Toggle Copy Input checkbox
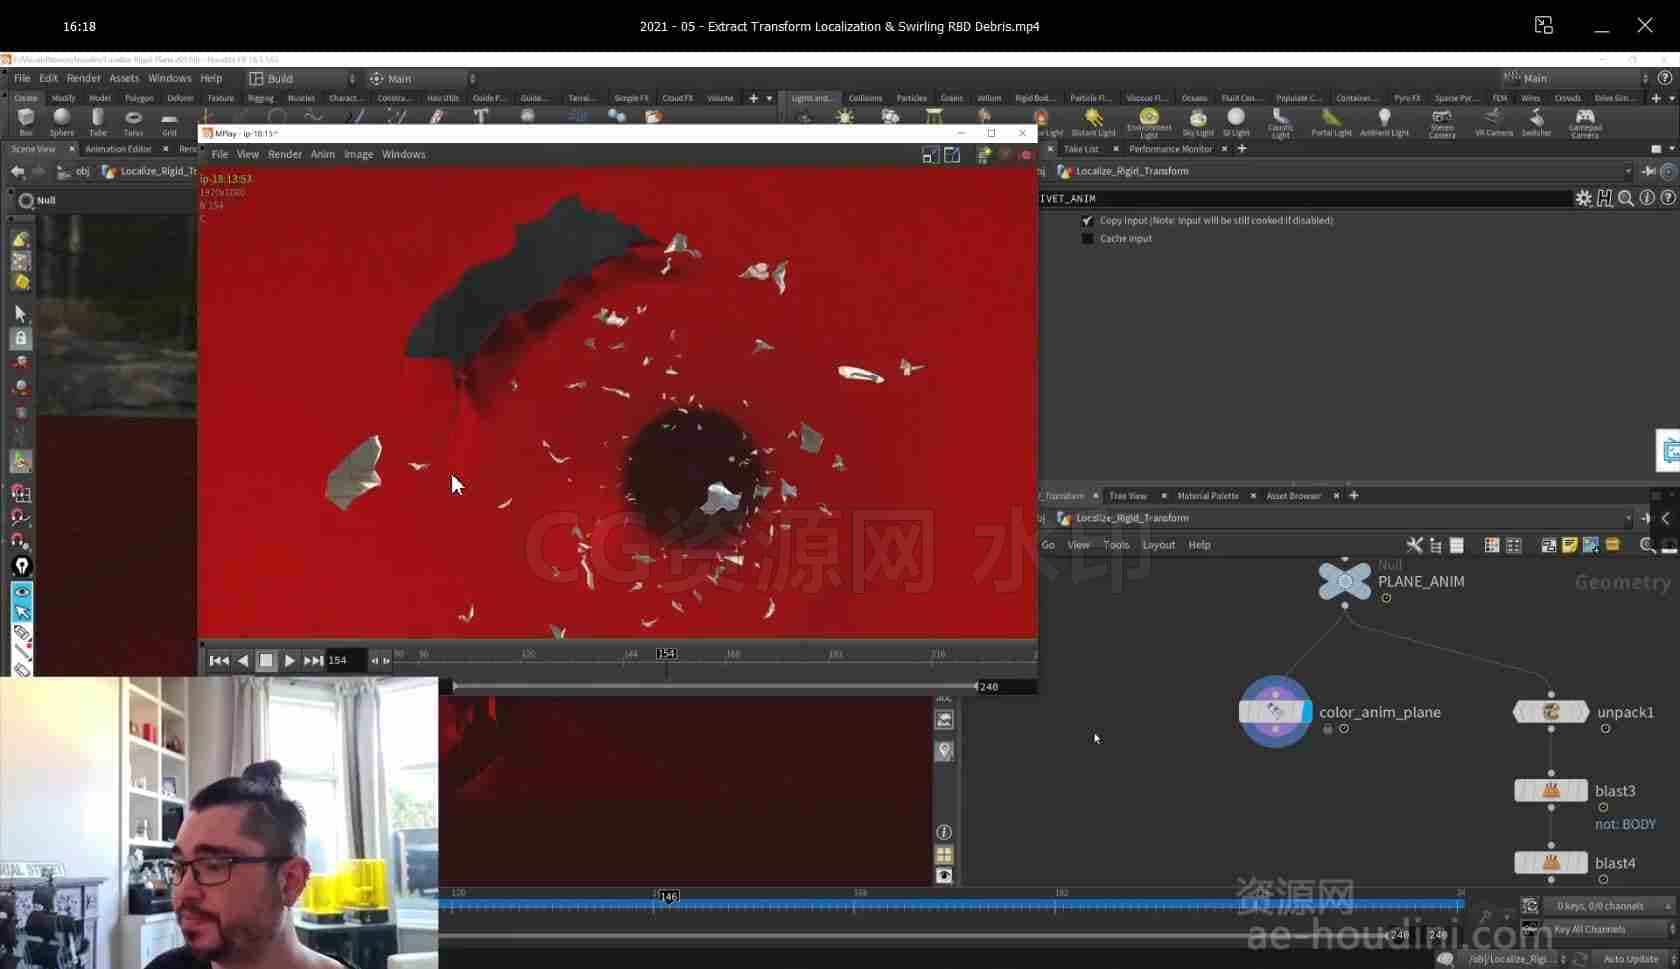Image resolution: width=1680 pixels, height=969 pixels. (1087, 220)
